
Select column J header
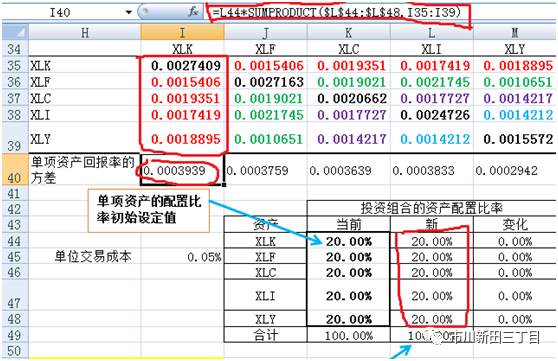(x=265, y=33)
